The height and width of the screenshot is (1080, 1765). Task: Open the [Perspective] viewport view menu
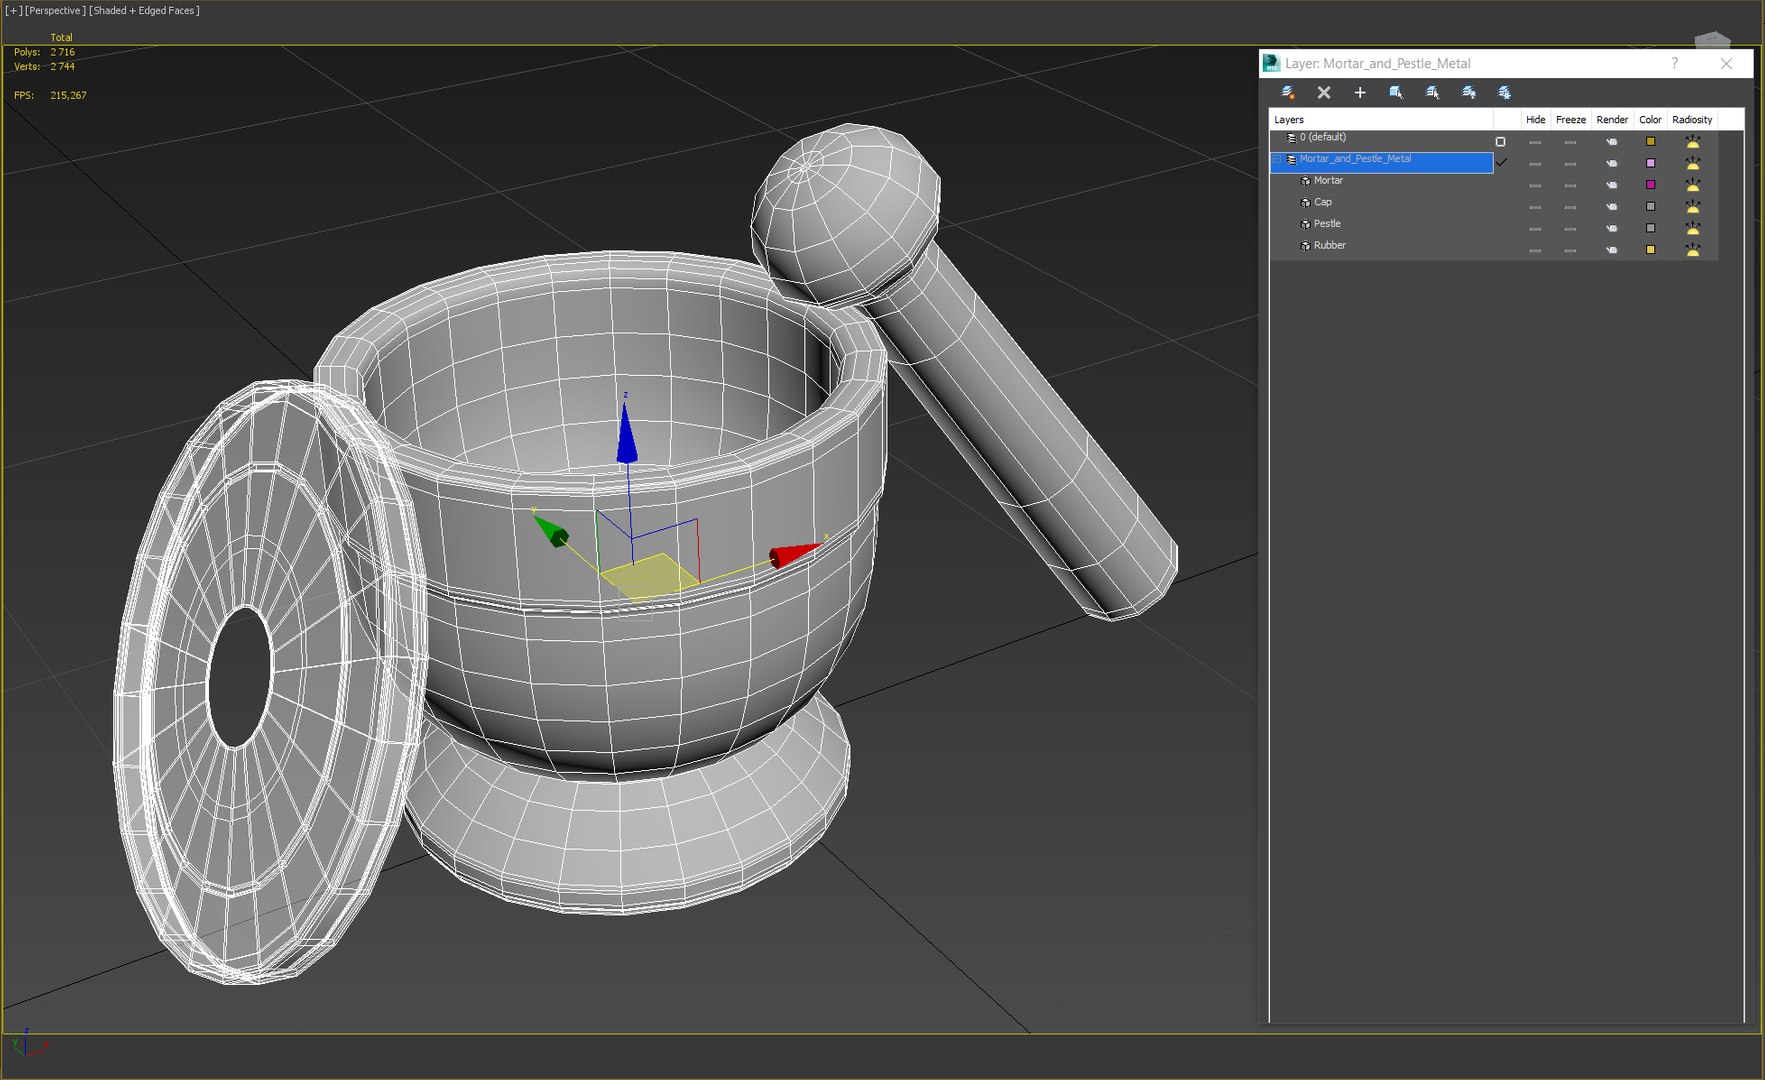(x=54, y=10)
